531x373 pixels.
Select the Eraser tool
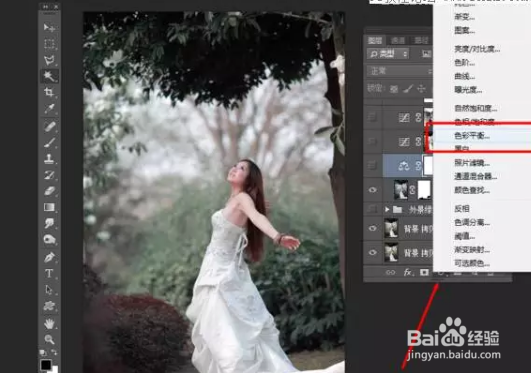(49, 191)
